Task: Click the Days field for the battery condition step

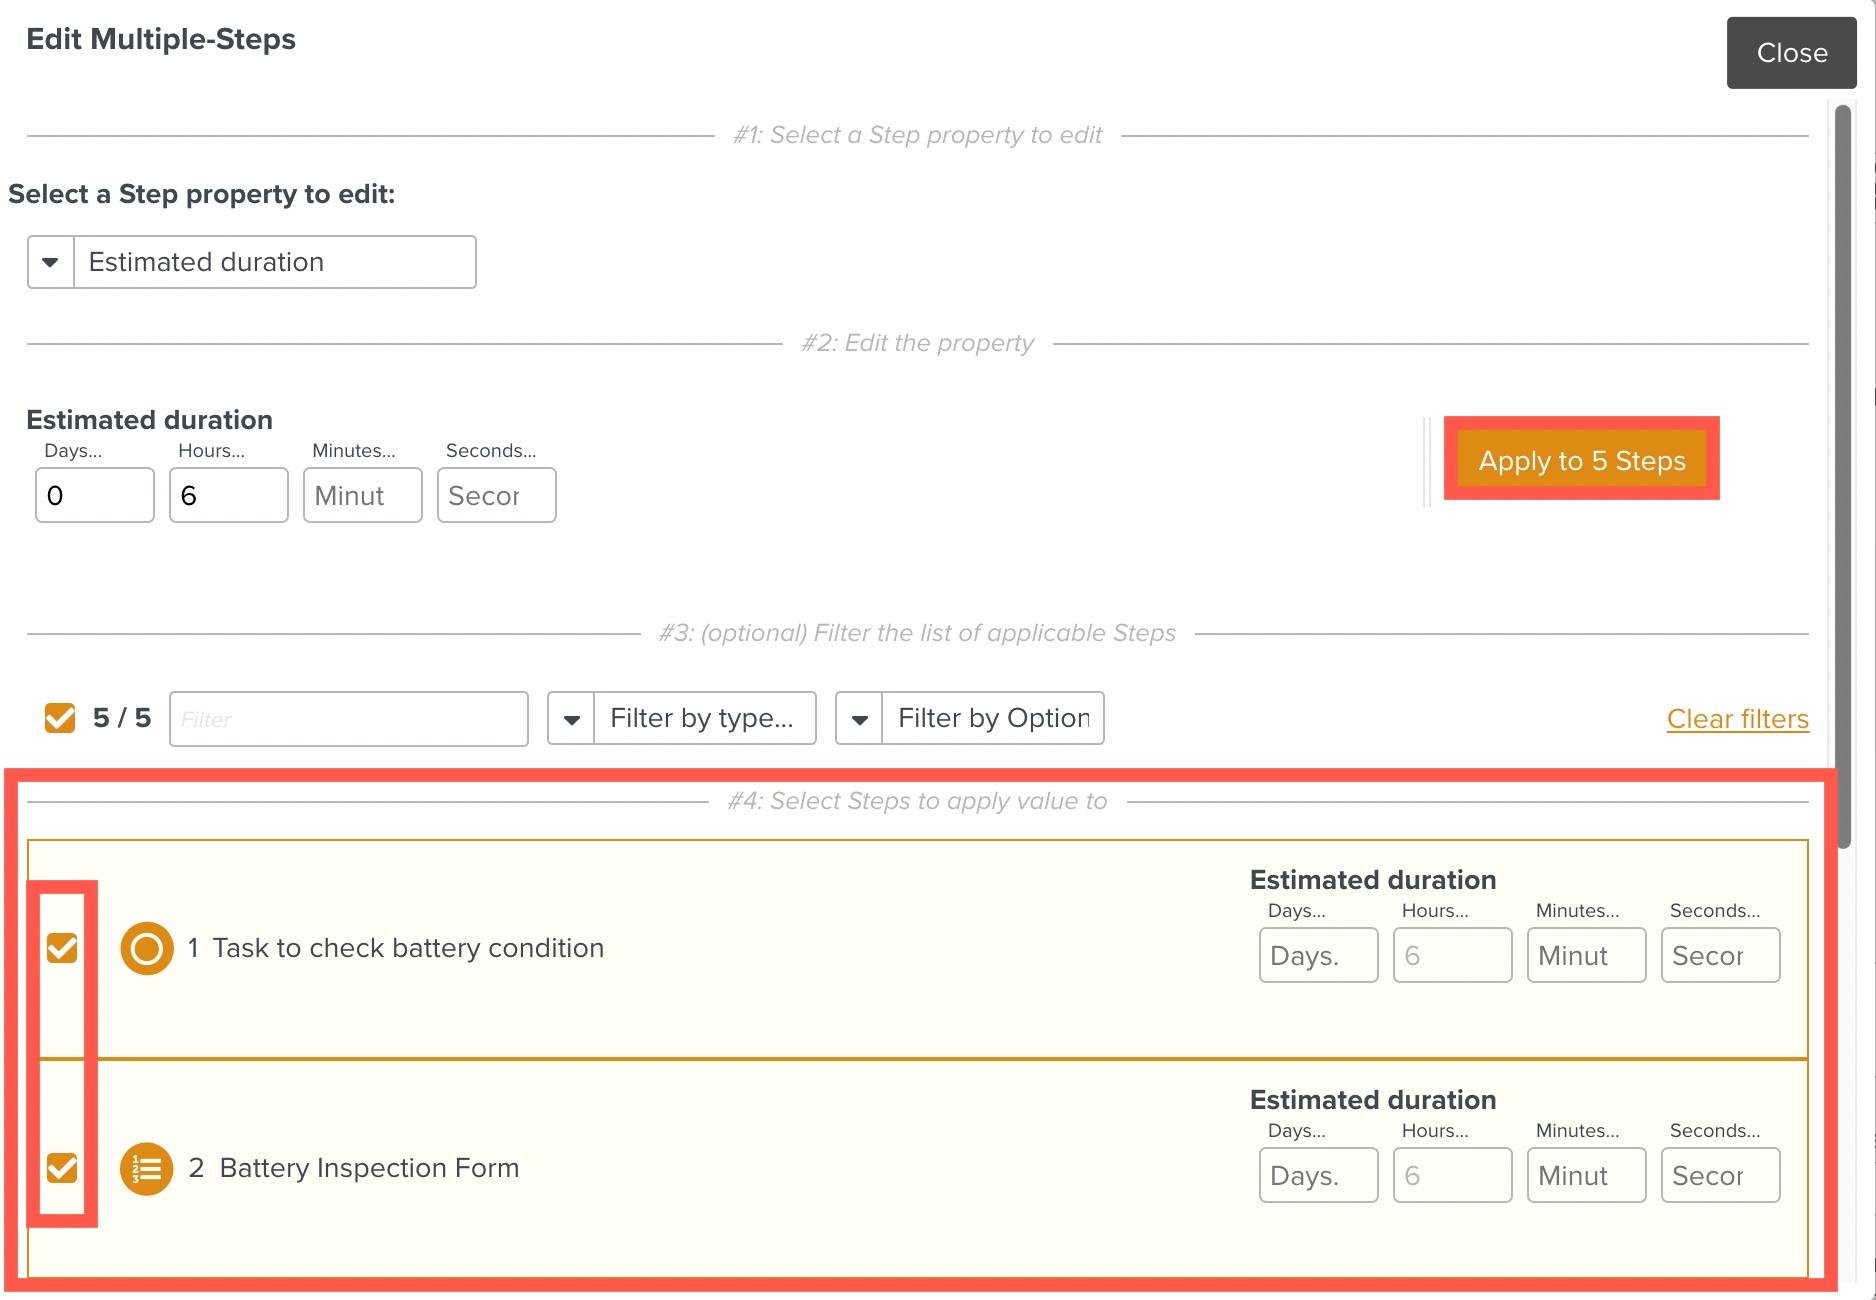Action: pos(1317,955)
